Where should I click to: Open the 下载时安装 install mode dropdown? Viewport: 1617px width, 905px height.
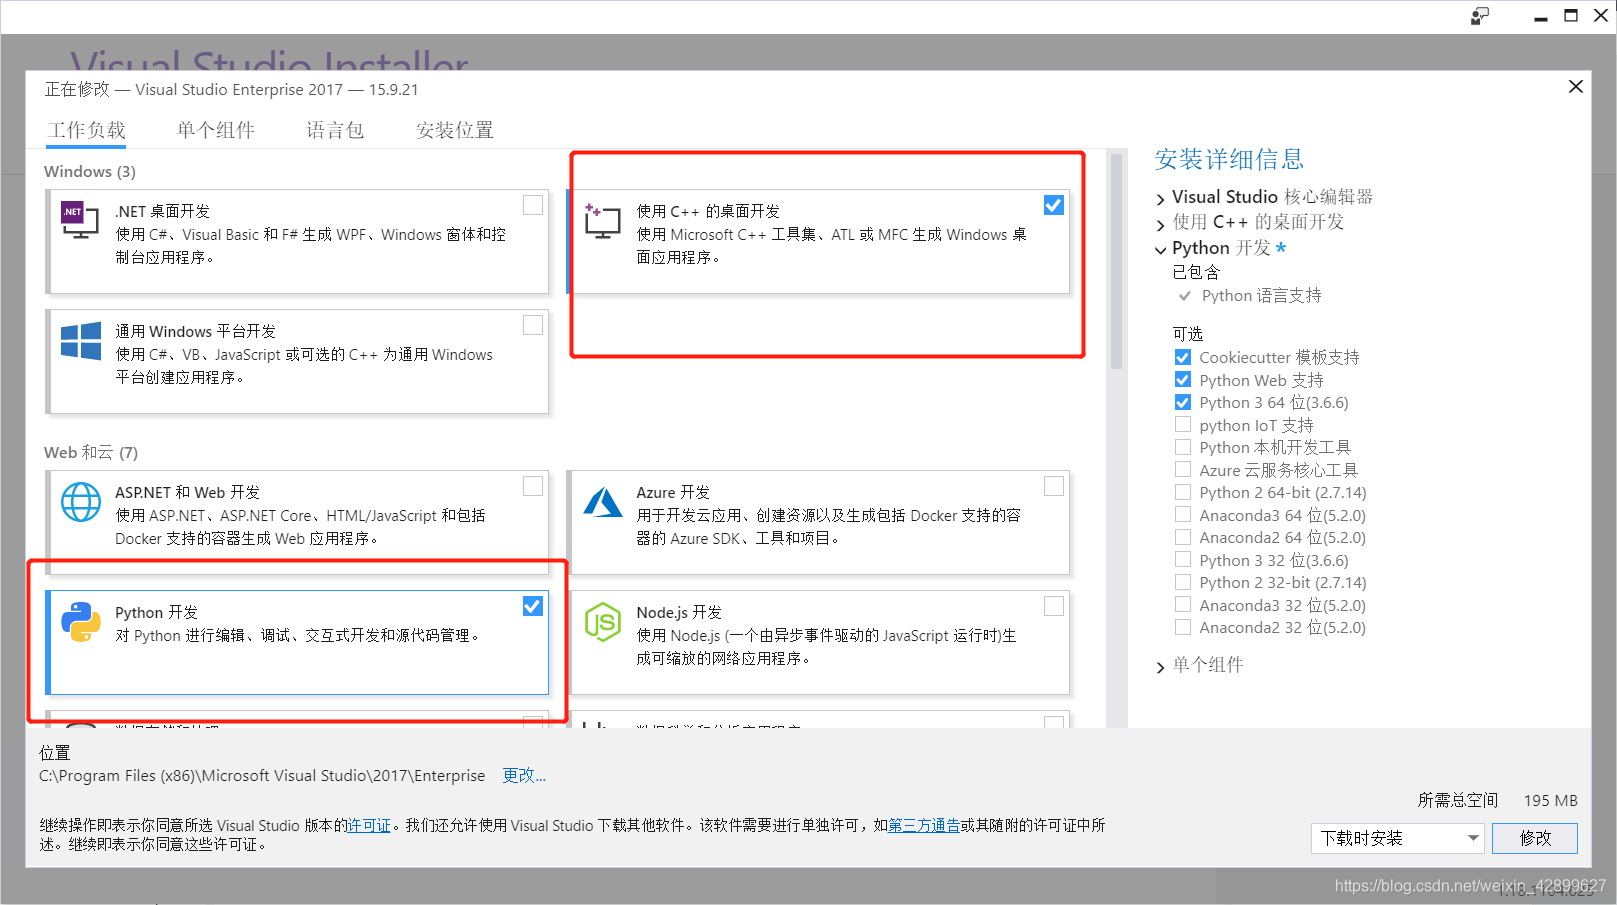point(1397,838)
